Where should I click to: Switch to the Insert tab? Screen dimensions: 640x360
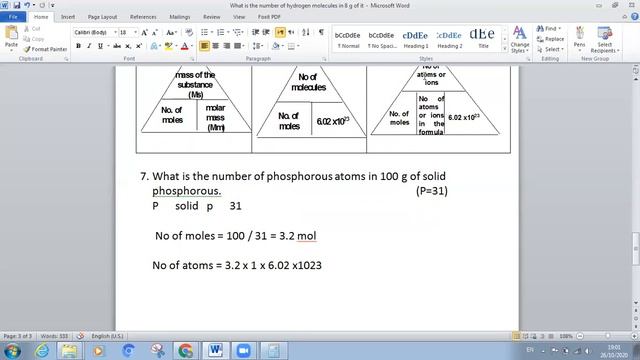click(68, 17)
